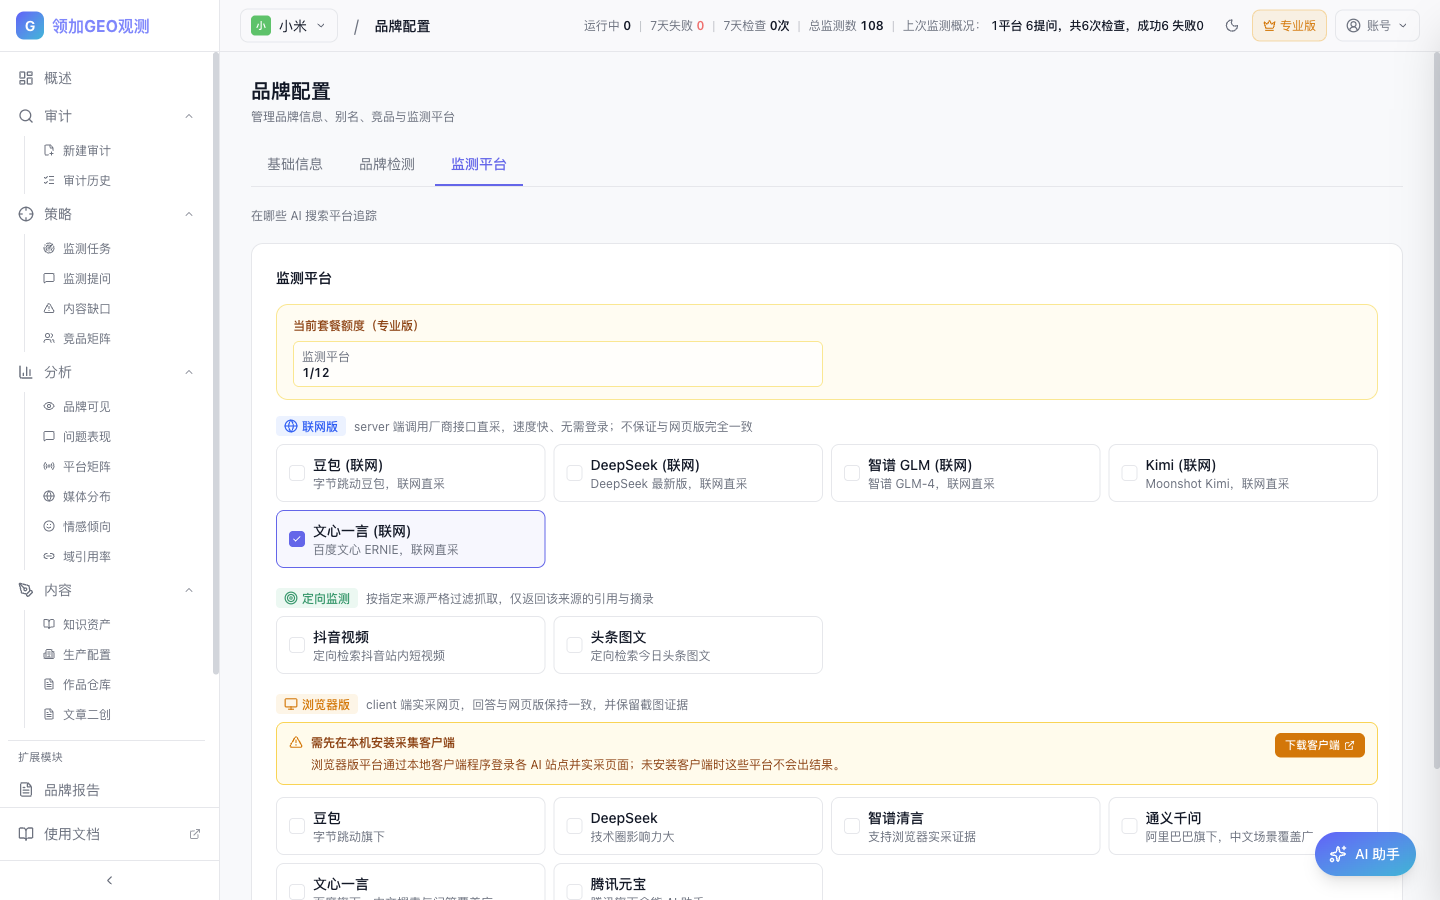Click the 品牌配置 breadcrumb link

403,26
